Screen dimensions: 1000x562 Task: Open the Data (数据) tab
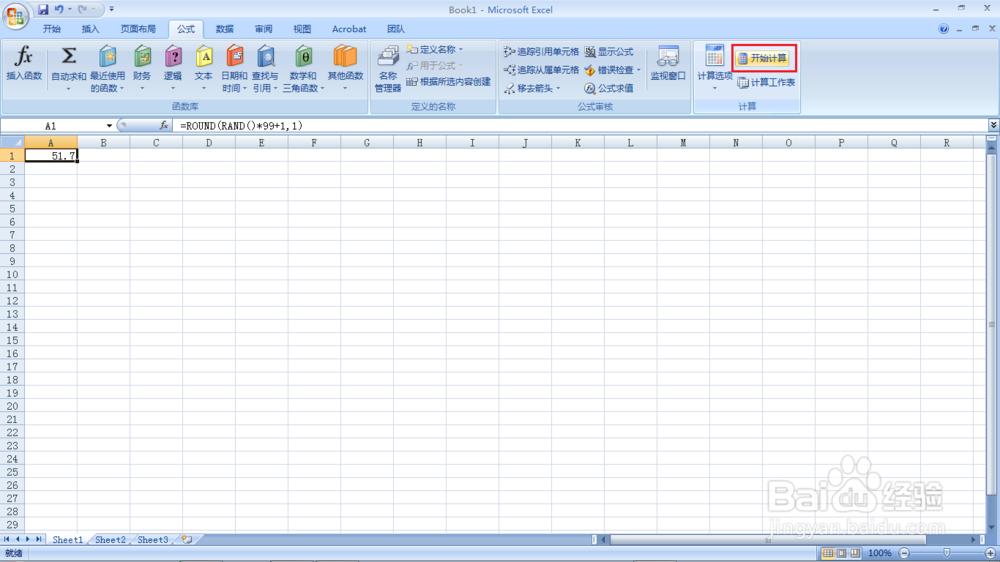tap(224, 29)
